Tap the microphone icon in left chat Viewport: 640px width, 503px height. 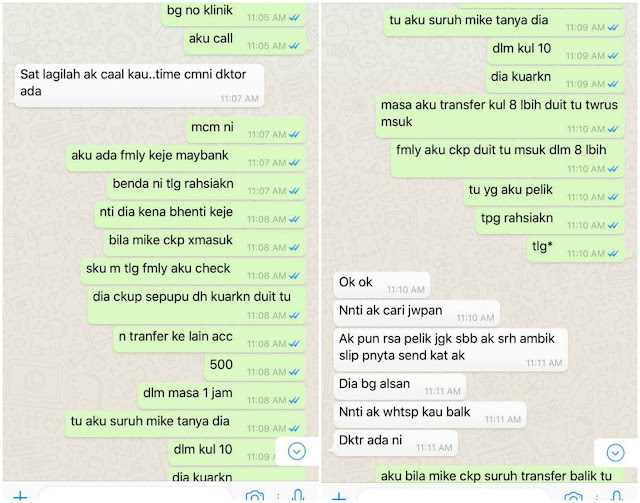(298, 496)
